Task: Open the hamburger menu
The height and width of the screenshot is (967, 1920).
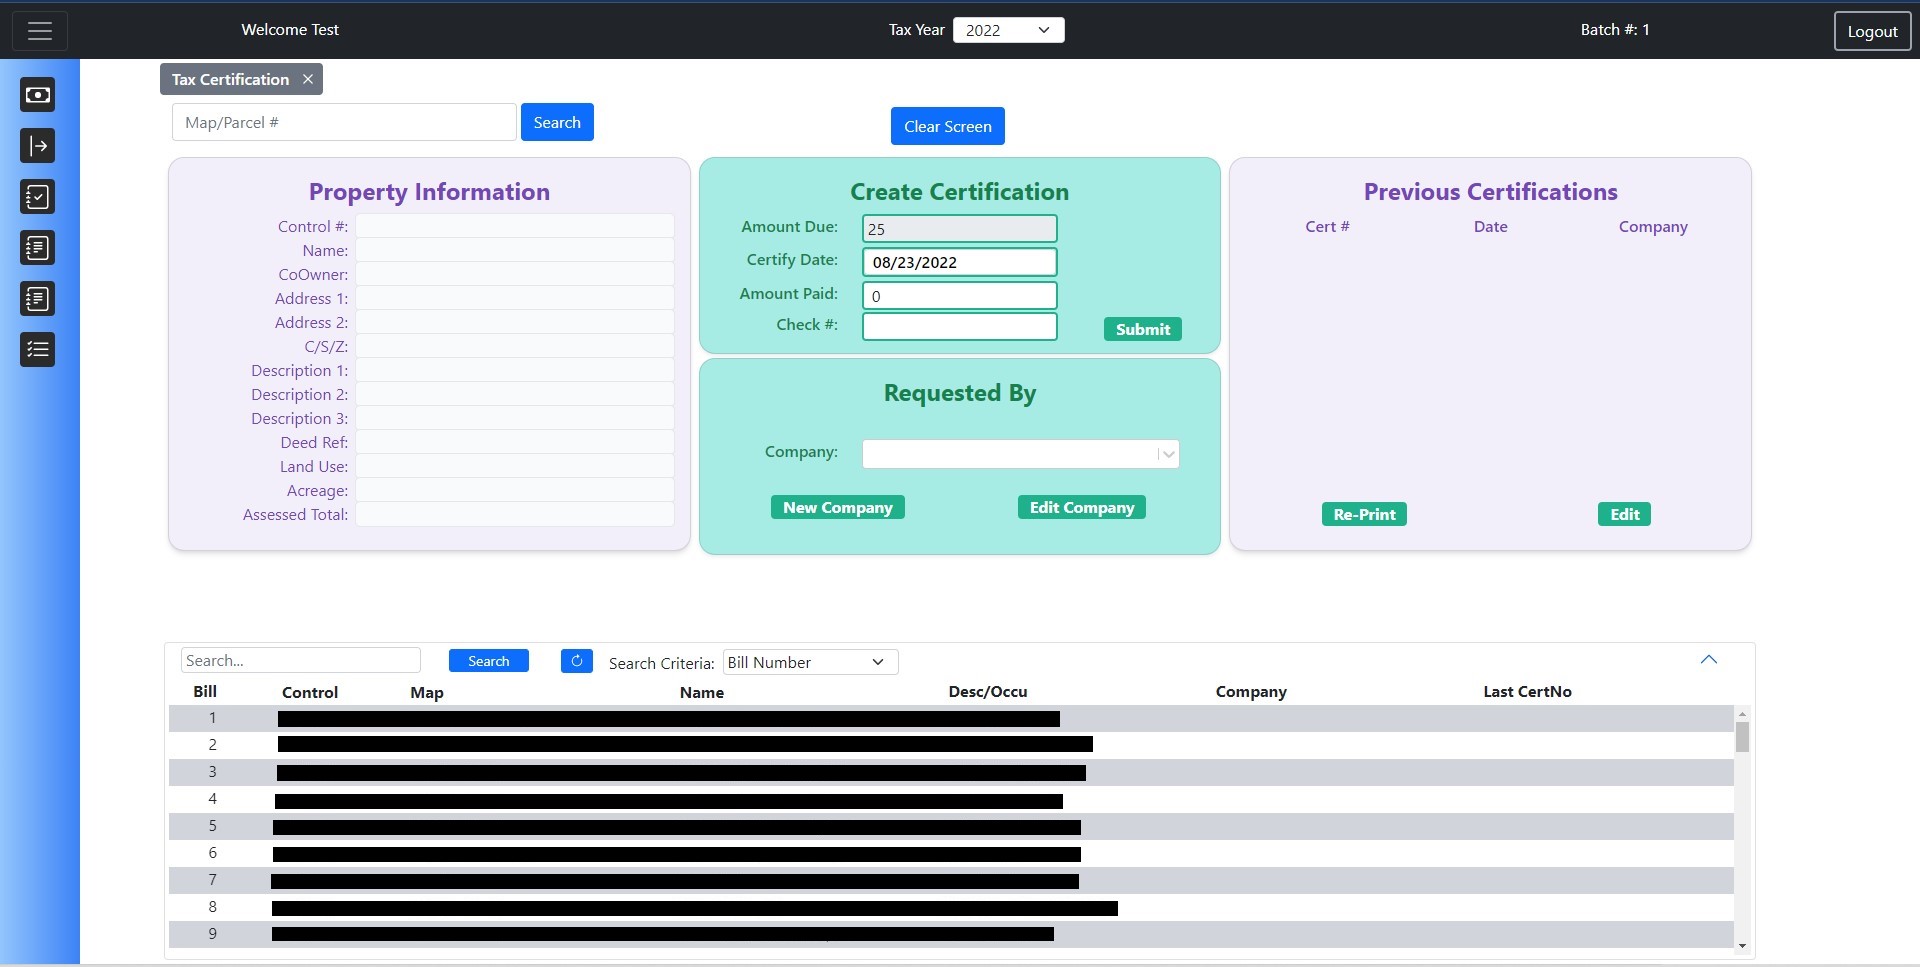Action: 40,31
